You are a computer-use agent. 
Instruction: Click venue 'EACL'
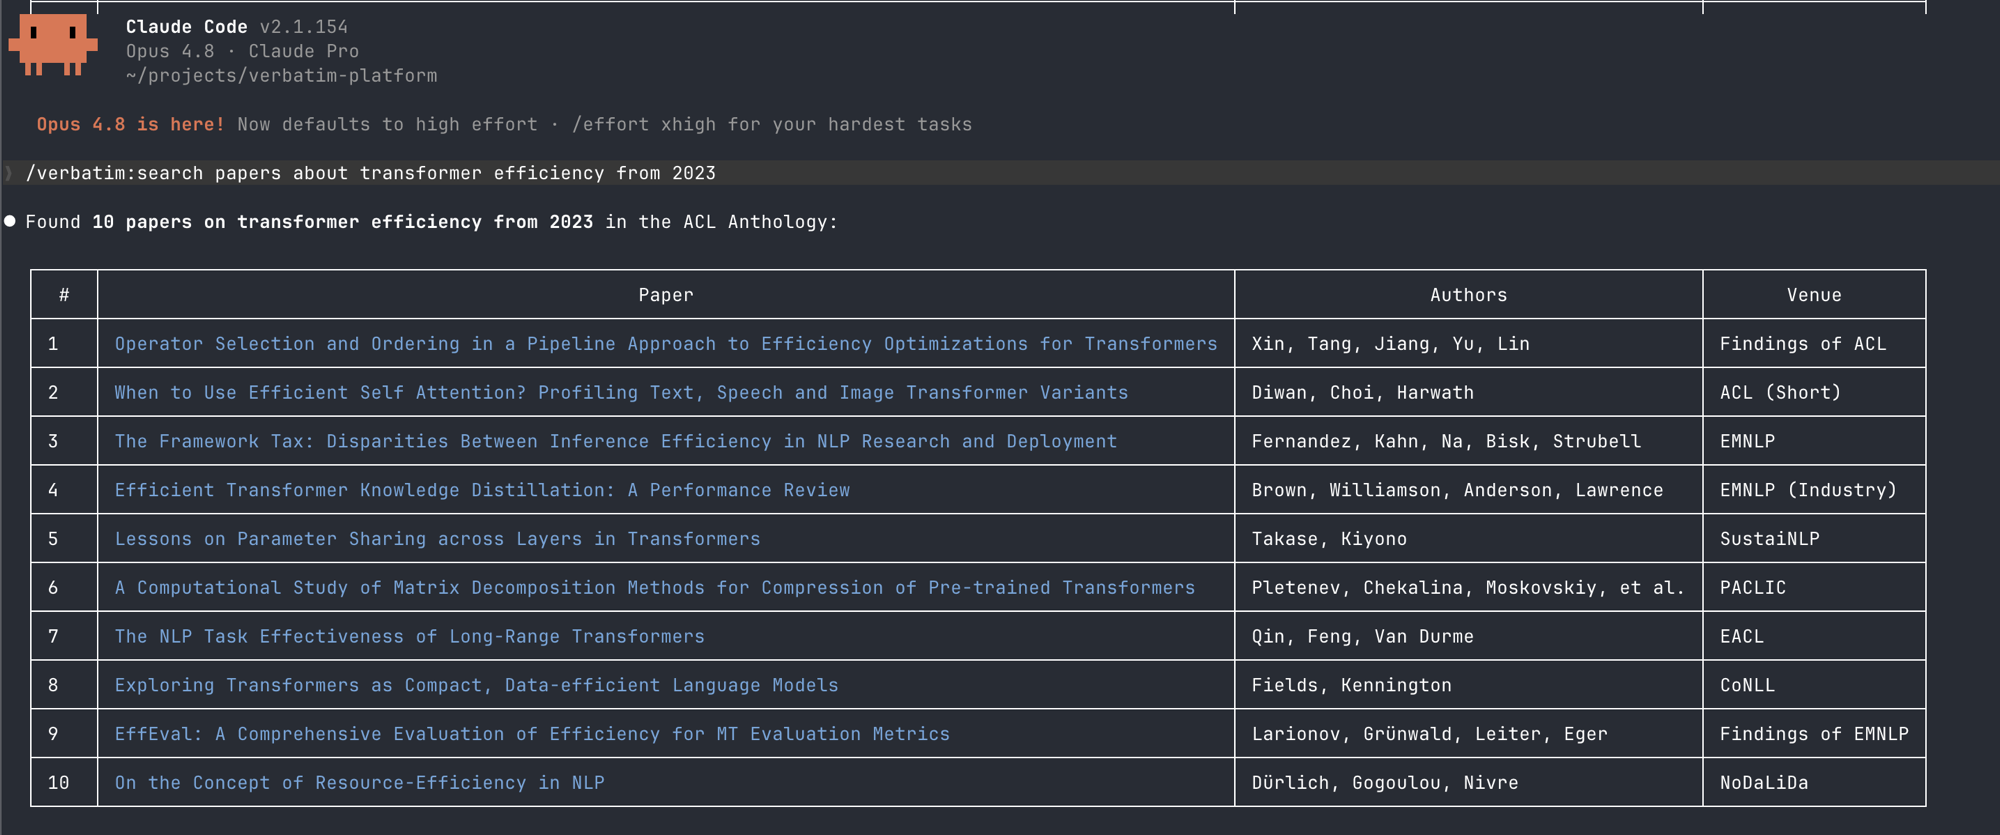point(1741,637)
